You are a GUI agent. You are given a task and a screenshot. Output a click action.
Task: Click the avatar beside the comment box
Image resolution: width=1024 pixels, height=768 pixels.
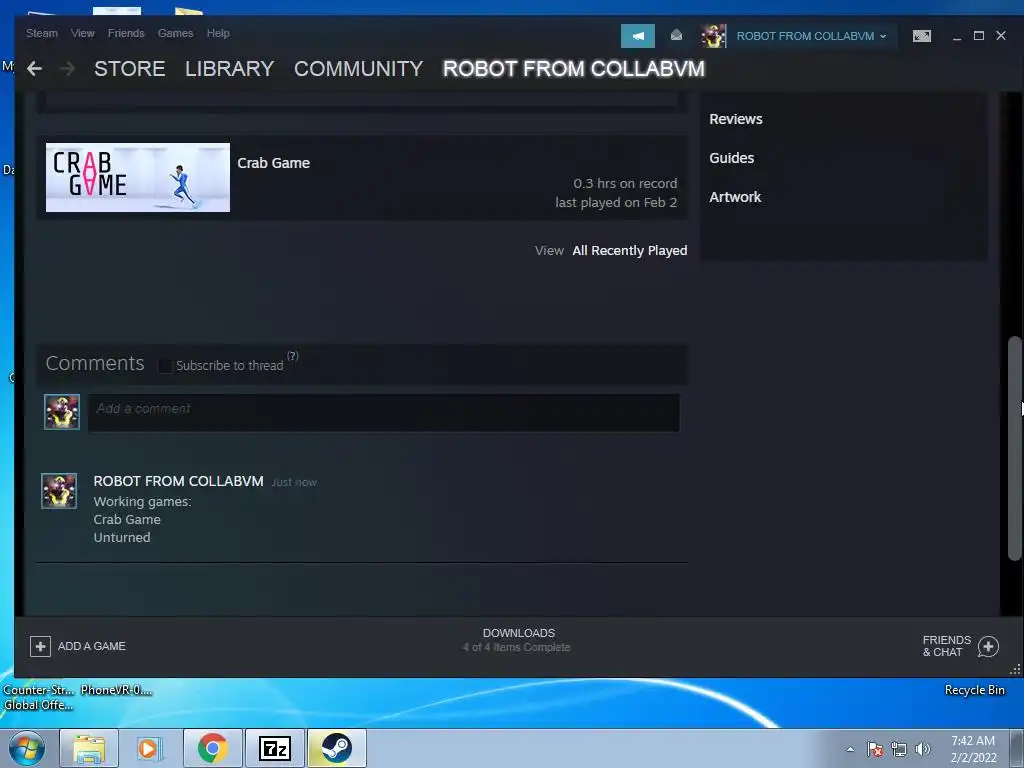click(x=62, y=412)
